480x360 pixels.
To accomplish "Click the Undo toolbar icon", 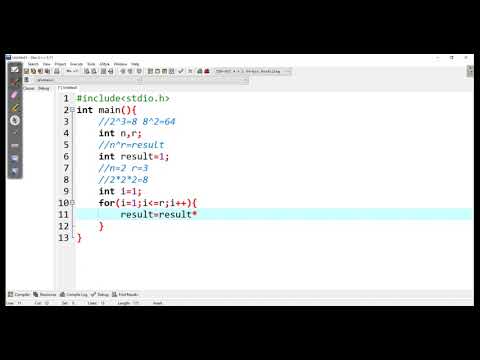I will pos(69,71).
